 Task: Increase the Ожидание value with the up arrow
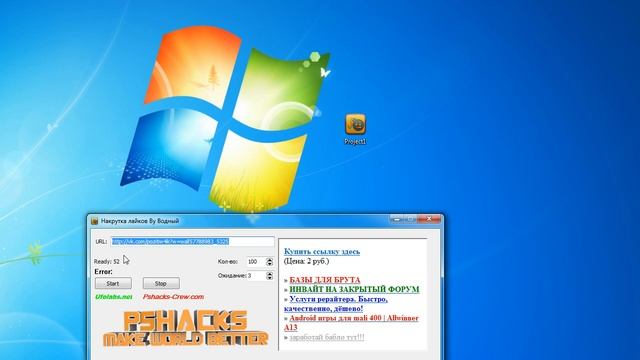click(x=269, y=274)
